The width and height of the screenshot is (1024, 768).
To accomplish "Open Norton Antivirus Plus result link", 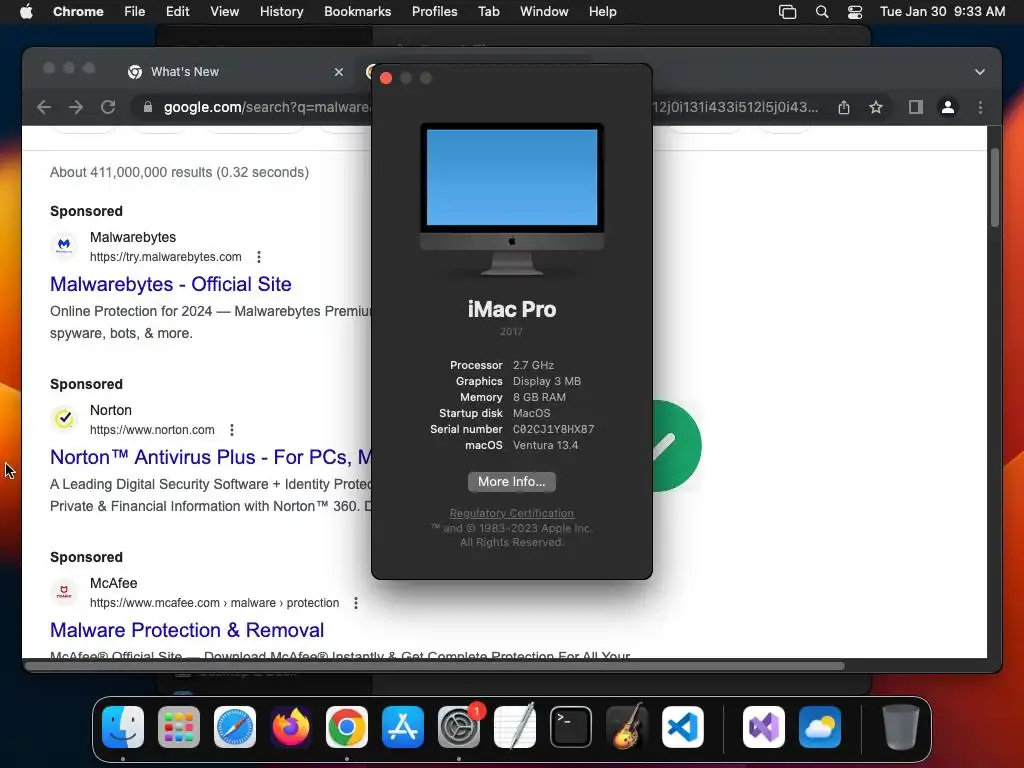I will point(211,457).
